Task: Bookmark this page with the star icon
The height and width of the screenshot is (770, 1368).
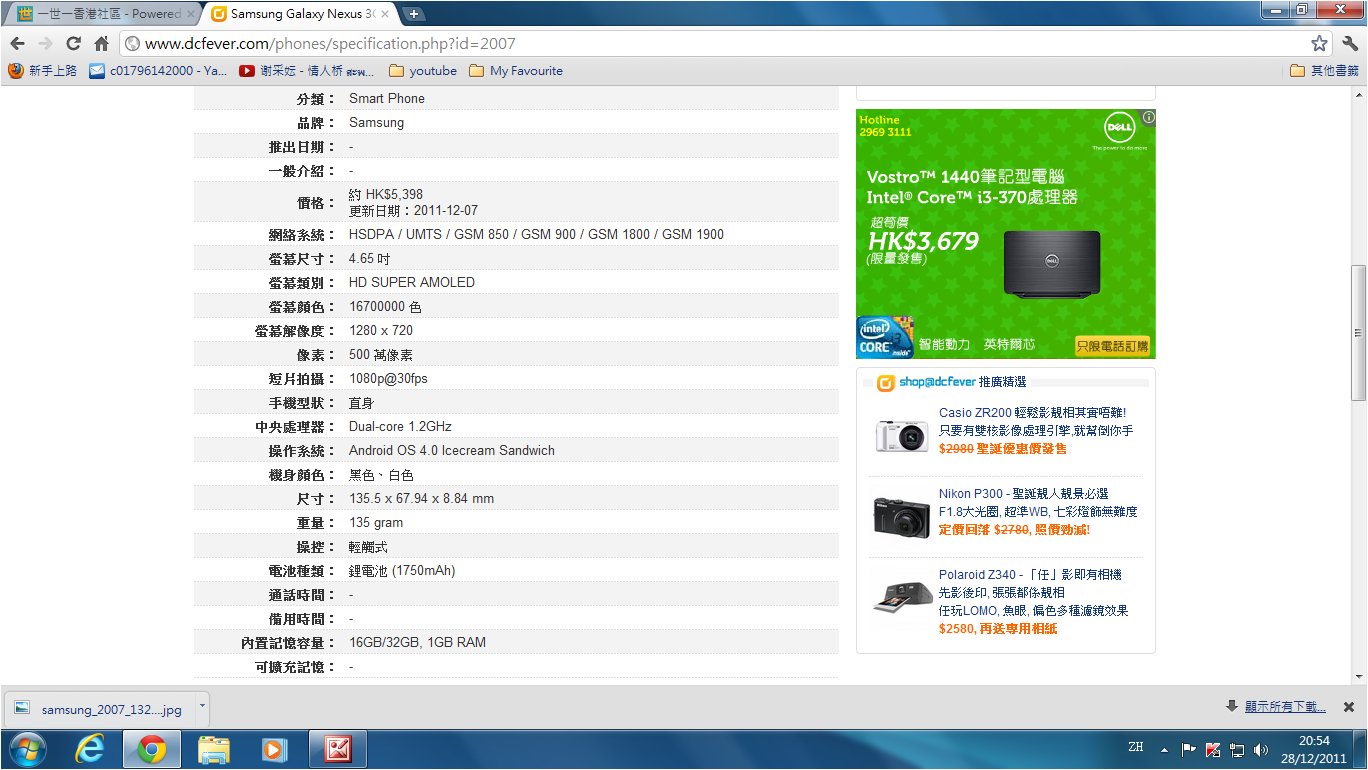Action: point(1319,44)
